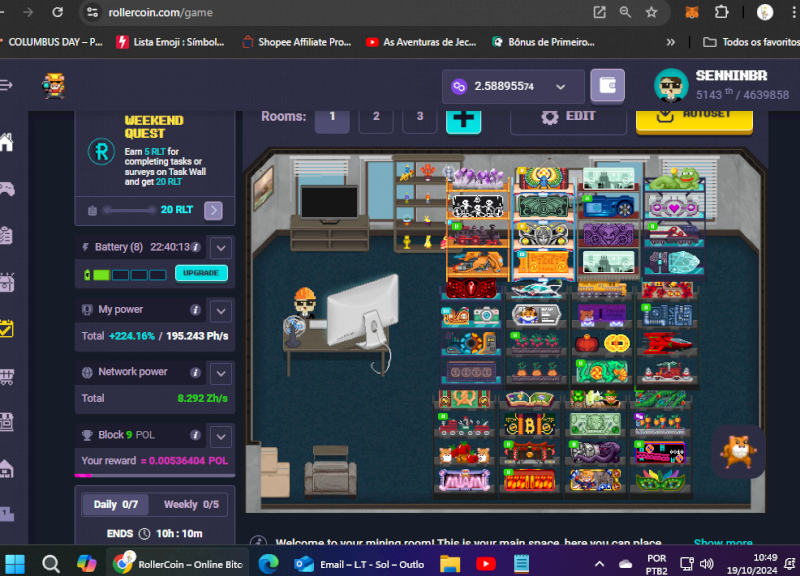800x576 pixels.
Task: Click the taskbar volume icon
Action: (707, 564)
